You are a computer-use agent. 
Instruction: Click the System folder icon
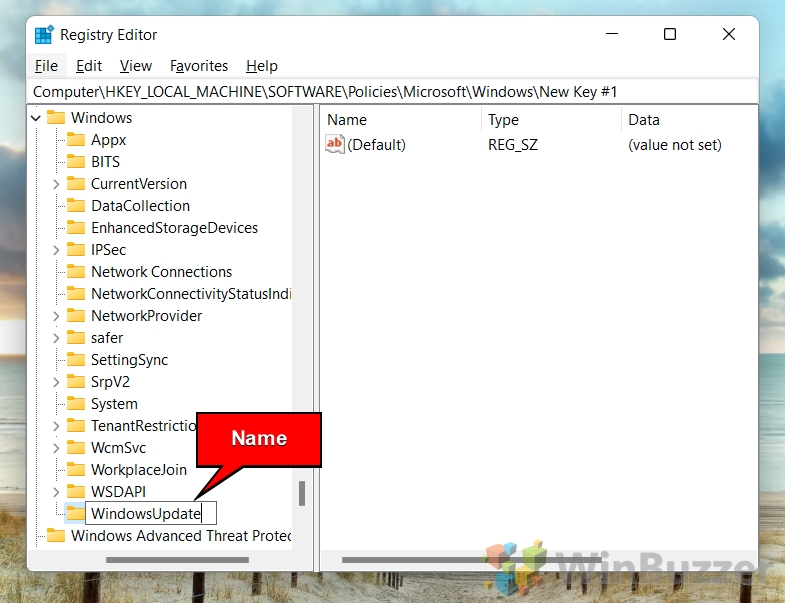coord(76,404)
